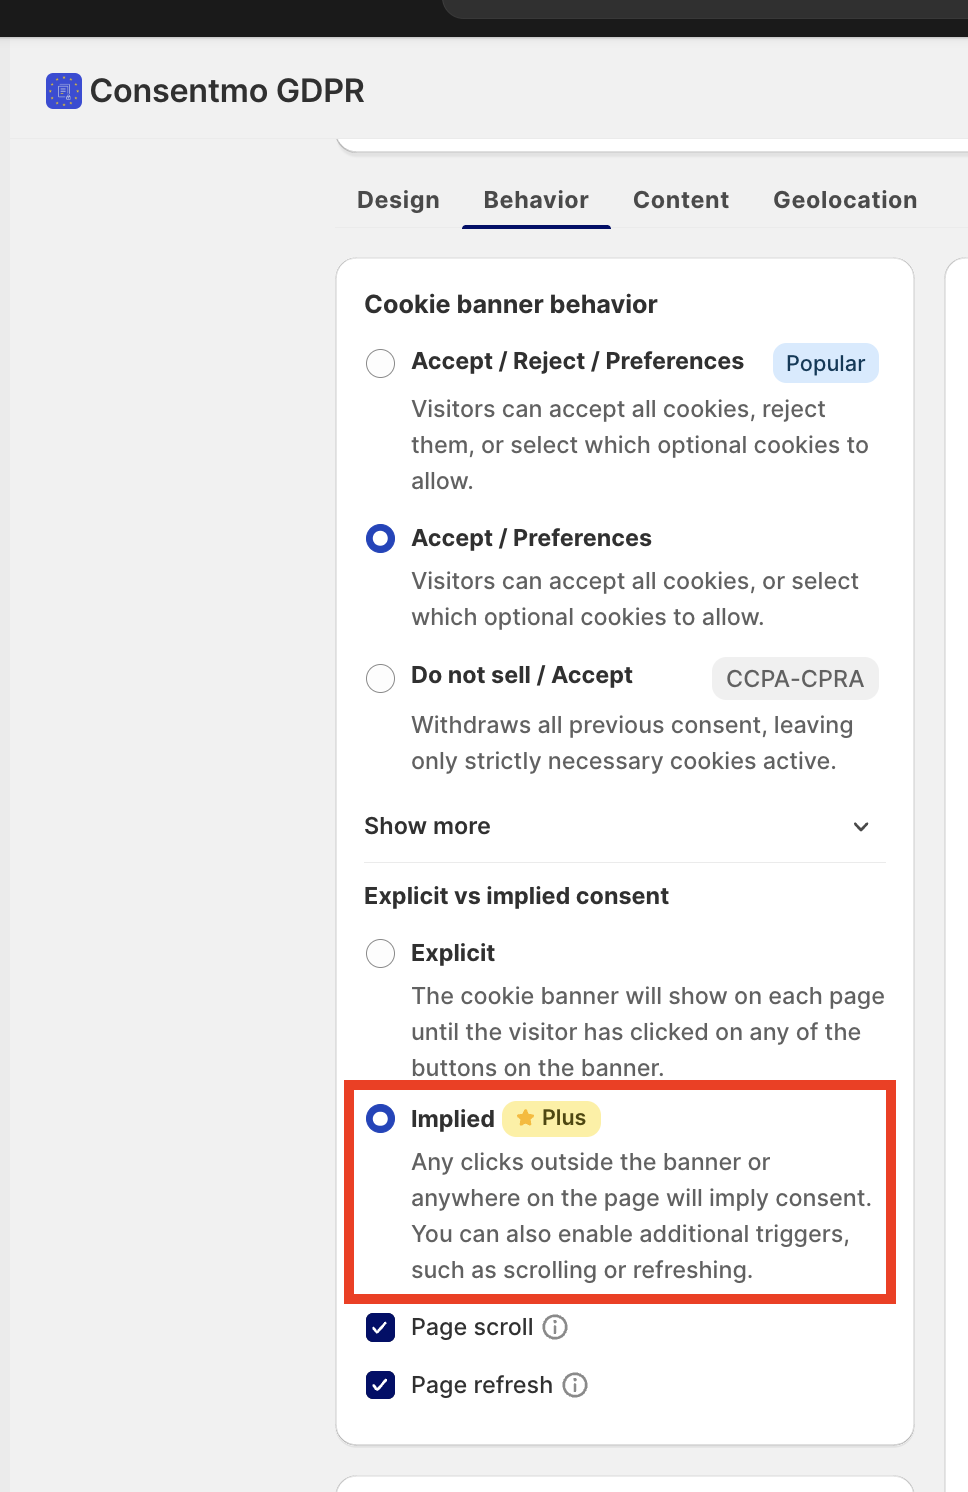Screen dimensions: 968x1492
Task: Click the Behavior tab
Action: coord(536,200)
